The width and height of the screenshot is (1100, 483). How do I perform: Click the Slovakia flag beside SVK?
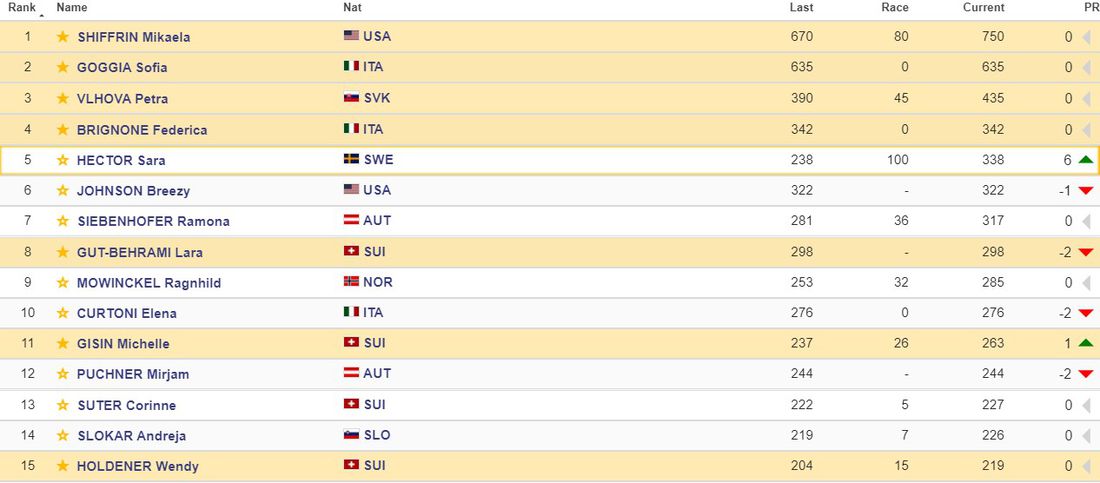coord(351,98)
